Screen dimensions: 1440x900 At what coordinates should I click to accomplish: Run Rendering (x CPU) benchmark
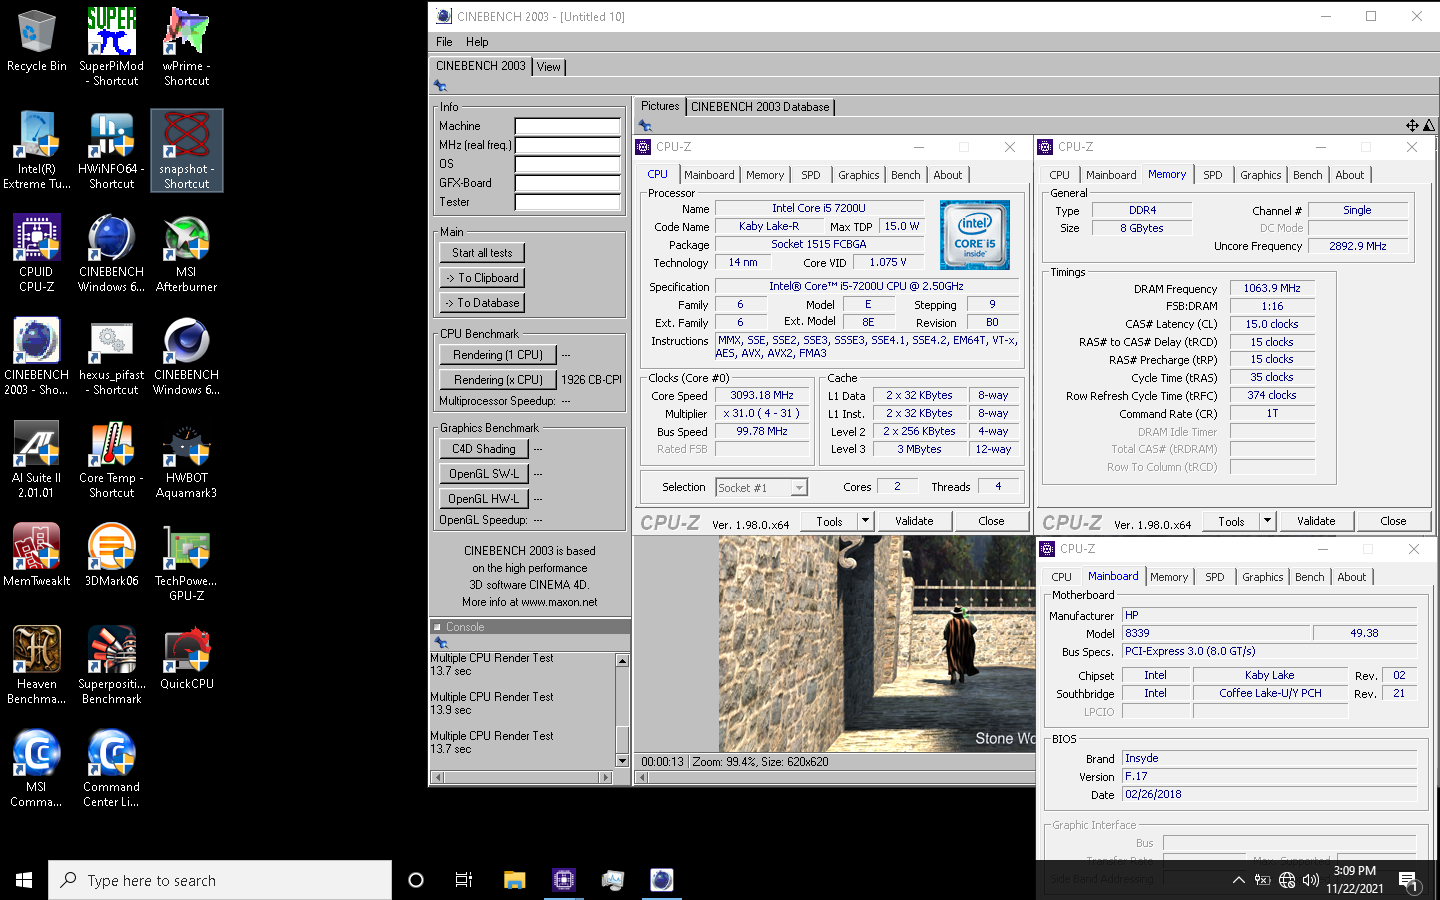pyautogui.click(x=497, y=380)
